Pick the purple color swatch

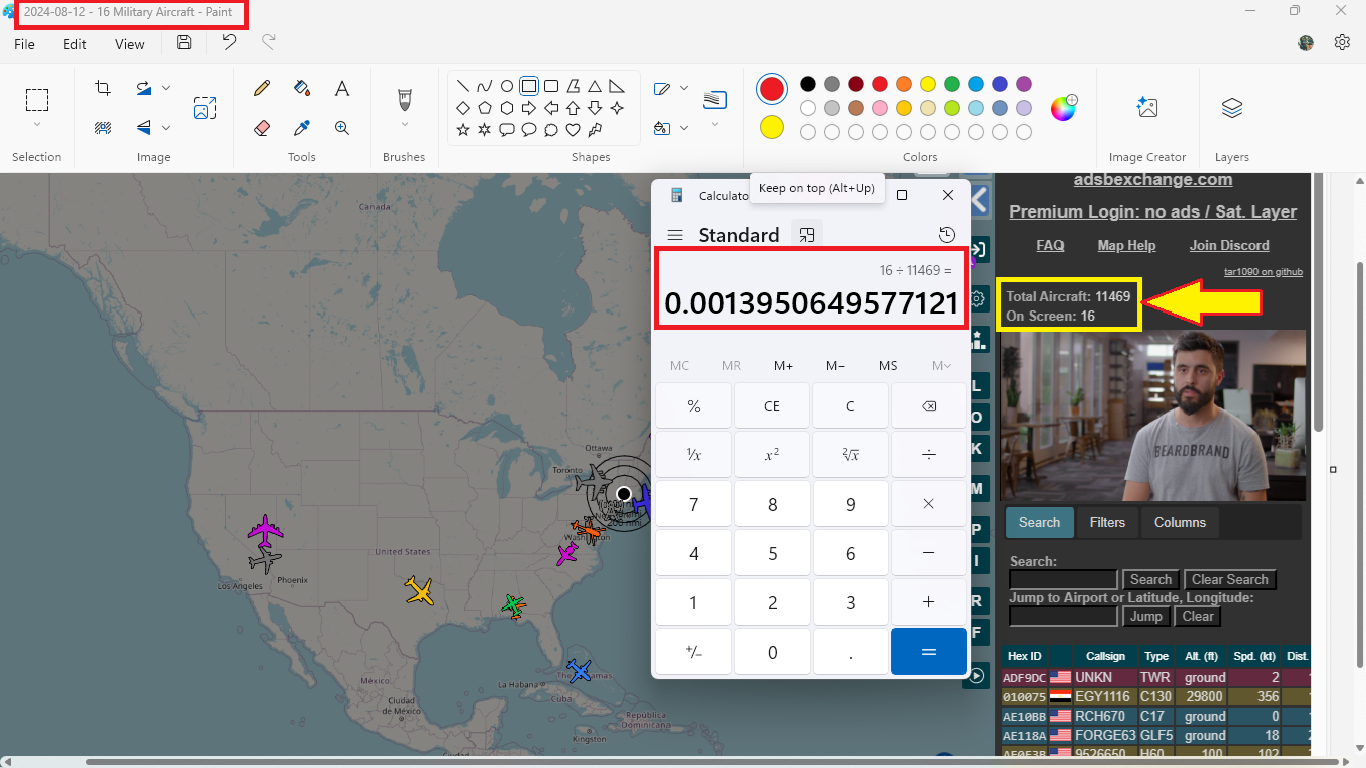[x=1024, y=84]
